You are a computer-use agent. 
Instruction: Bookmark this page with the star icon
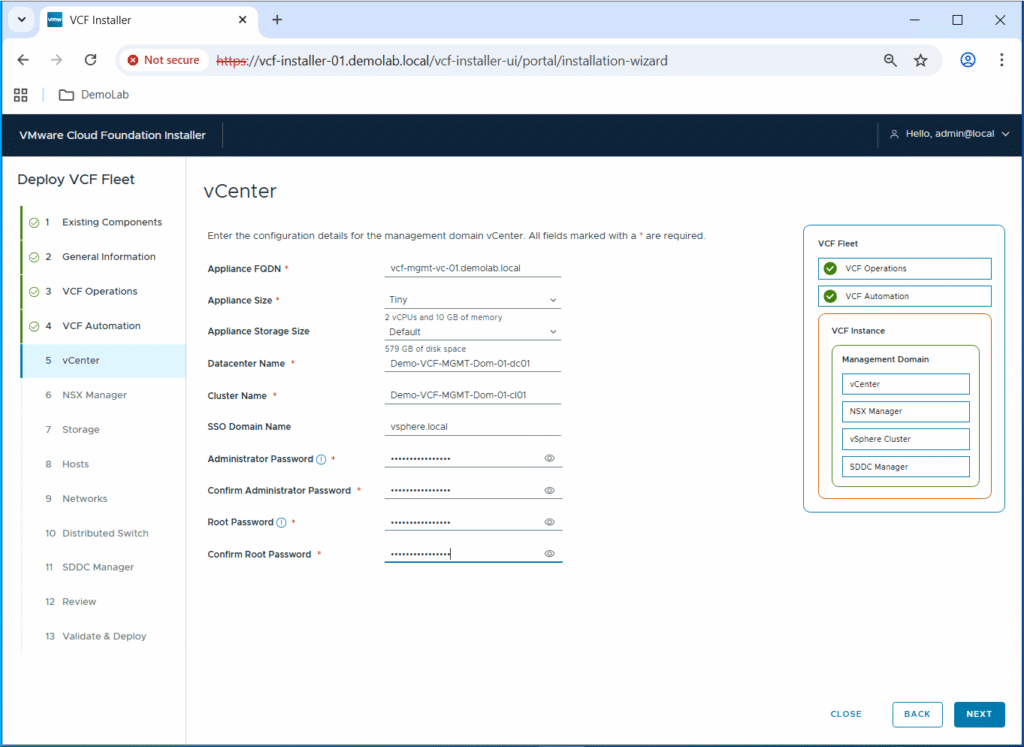click(920, 60)
